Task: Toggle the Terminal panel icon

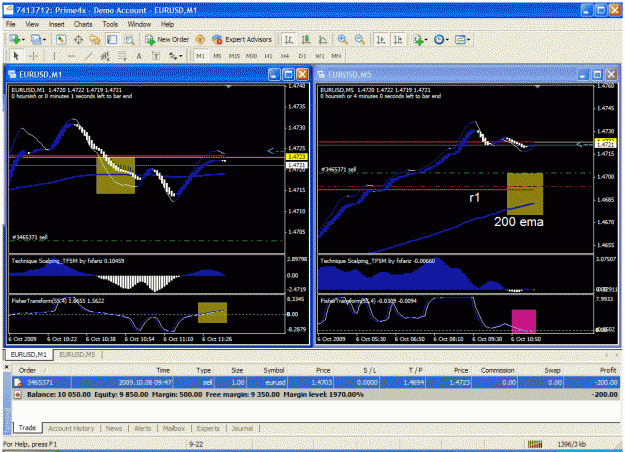Action: (x=112, y=39)
